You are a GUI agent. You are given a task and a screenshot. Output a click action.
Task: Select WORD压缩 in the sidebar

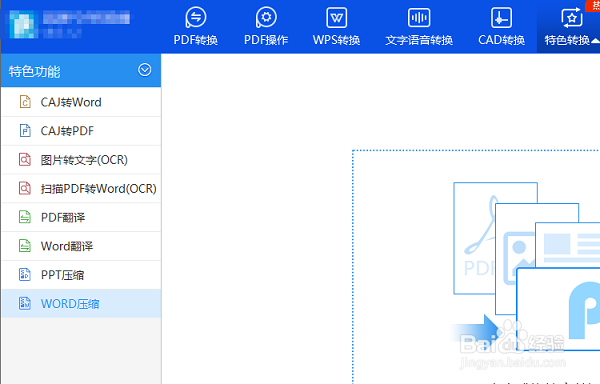pos(81,304)
